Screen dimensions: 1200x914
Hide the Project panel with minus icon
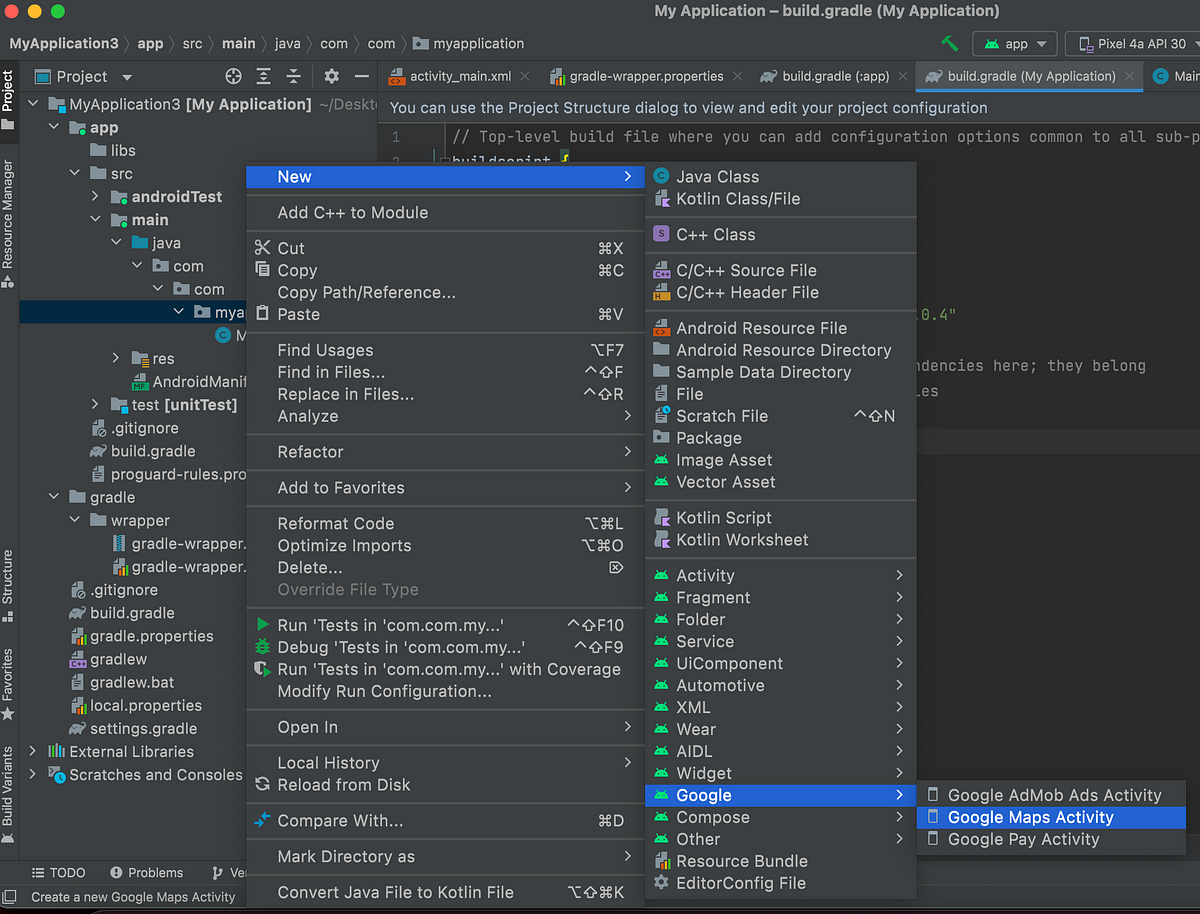(x=362, y=76)
